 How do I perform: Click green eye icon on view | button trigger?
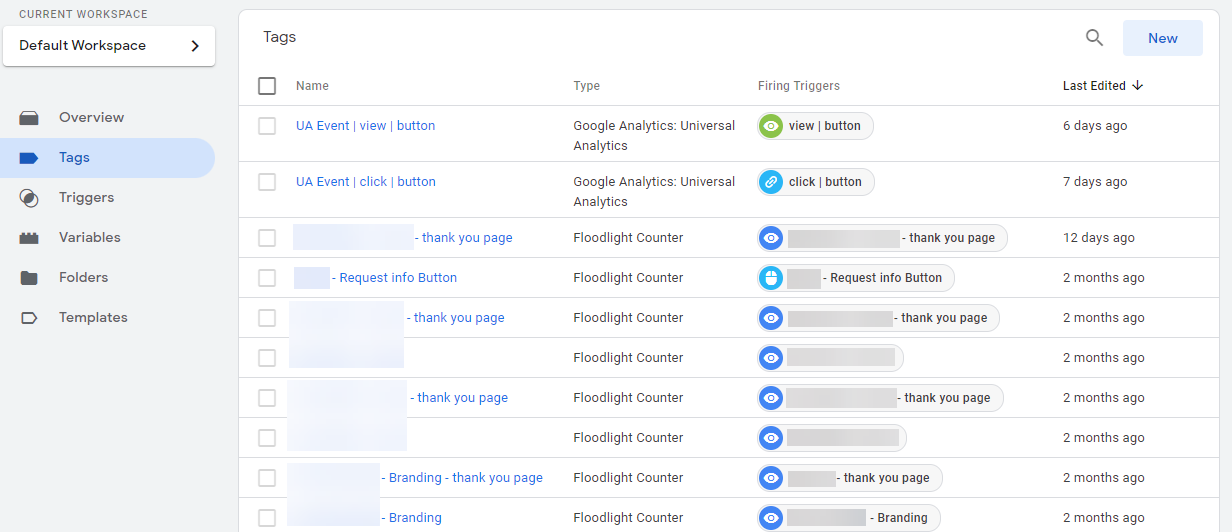pos(770,126)
